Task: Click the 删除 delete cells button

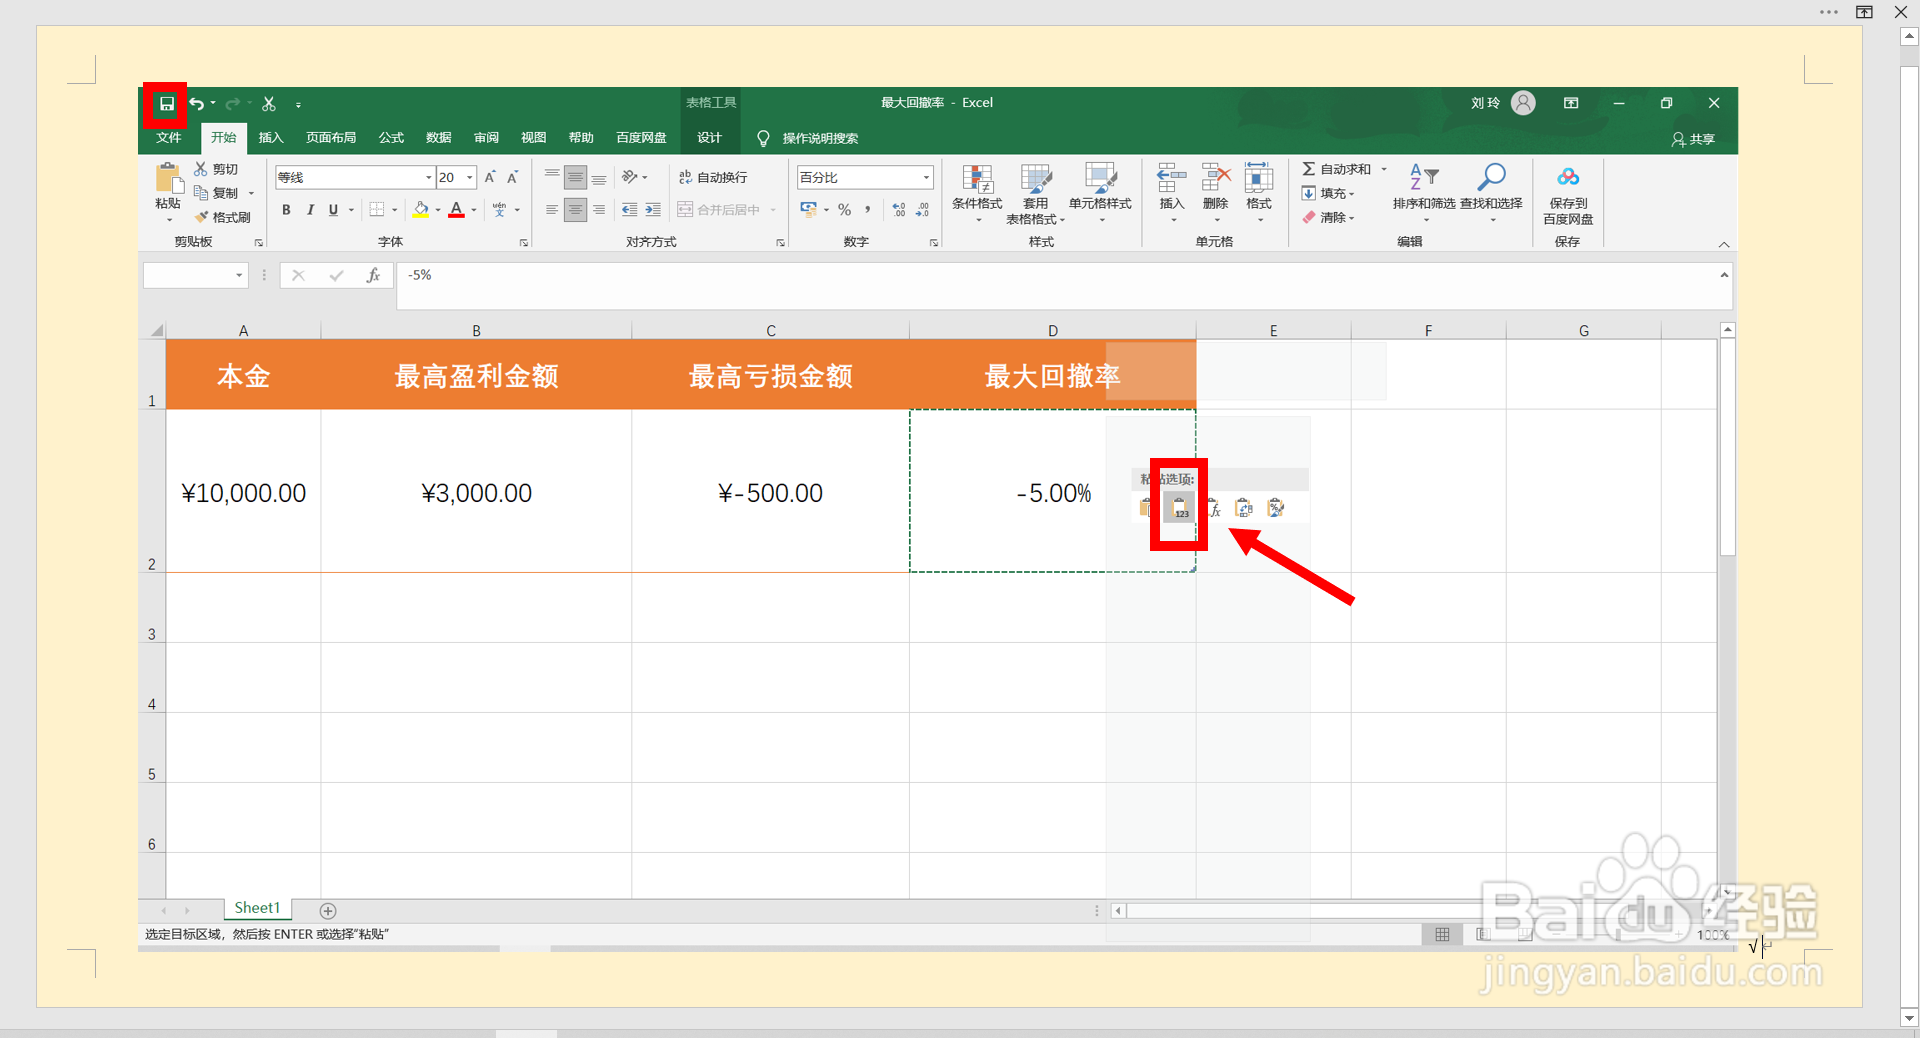Action: (x=1215, y=193)
